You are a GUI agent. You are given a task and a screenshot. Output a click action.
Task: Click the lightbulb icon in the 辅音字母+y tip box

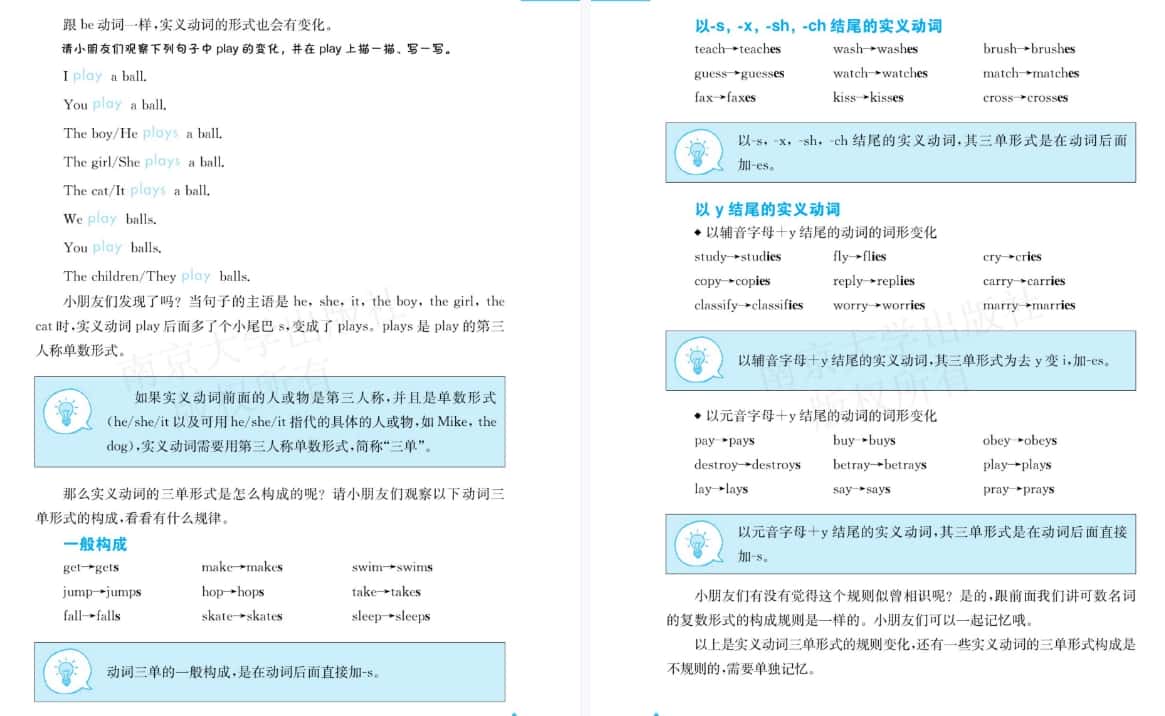[x=698, y=360]
